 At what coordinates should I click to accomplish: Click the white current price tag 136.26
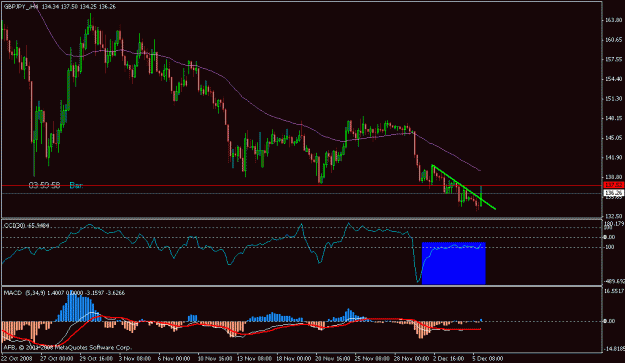tap(613, 193)
